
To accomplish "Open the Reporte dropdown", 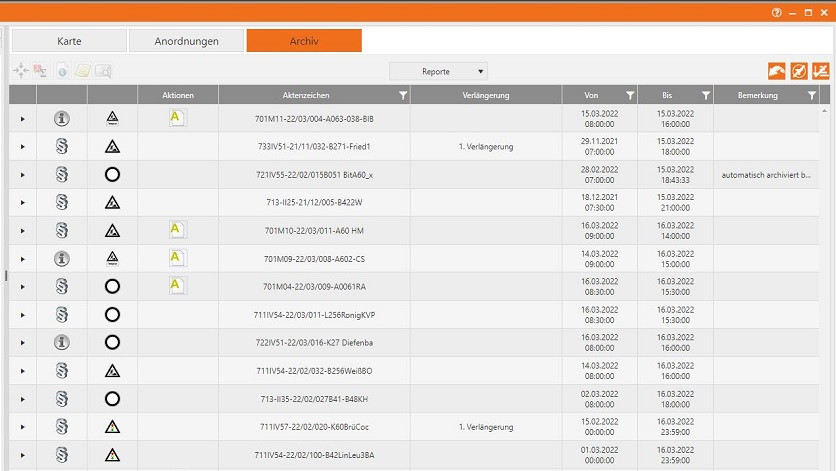I will click(x=438, y=72).
